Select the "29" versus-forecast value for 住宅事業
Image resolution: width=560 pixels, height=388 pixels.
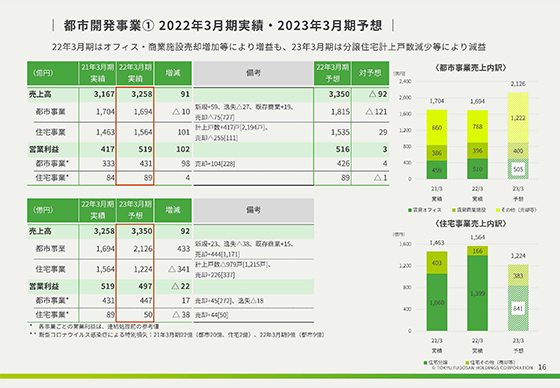pos(383,132)
